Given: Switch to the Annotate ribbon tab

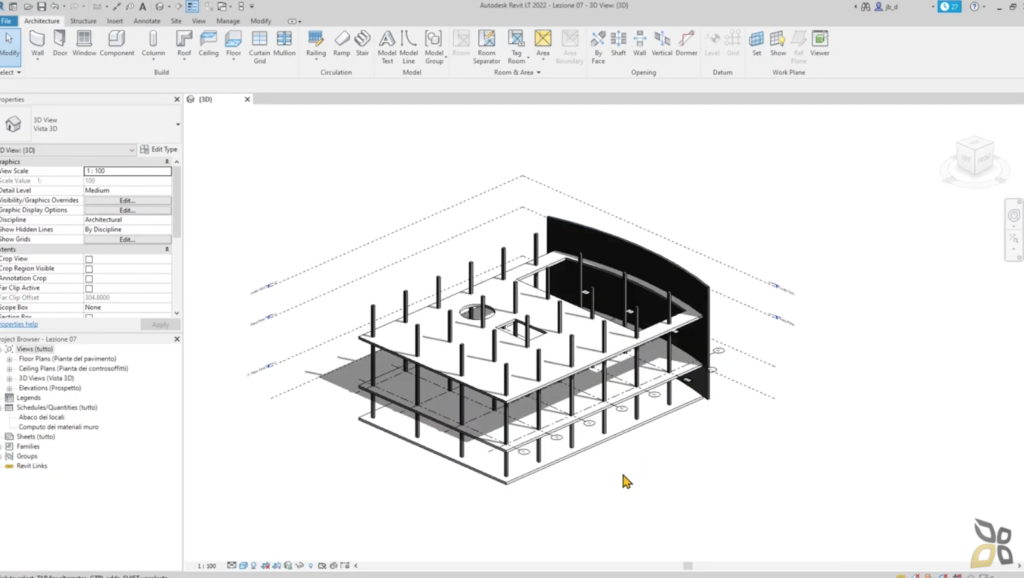Looking at the screenshot, I should click(x=147, y=21).
